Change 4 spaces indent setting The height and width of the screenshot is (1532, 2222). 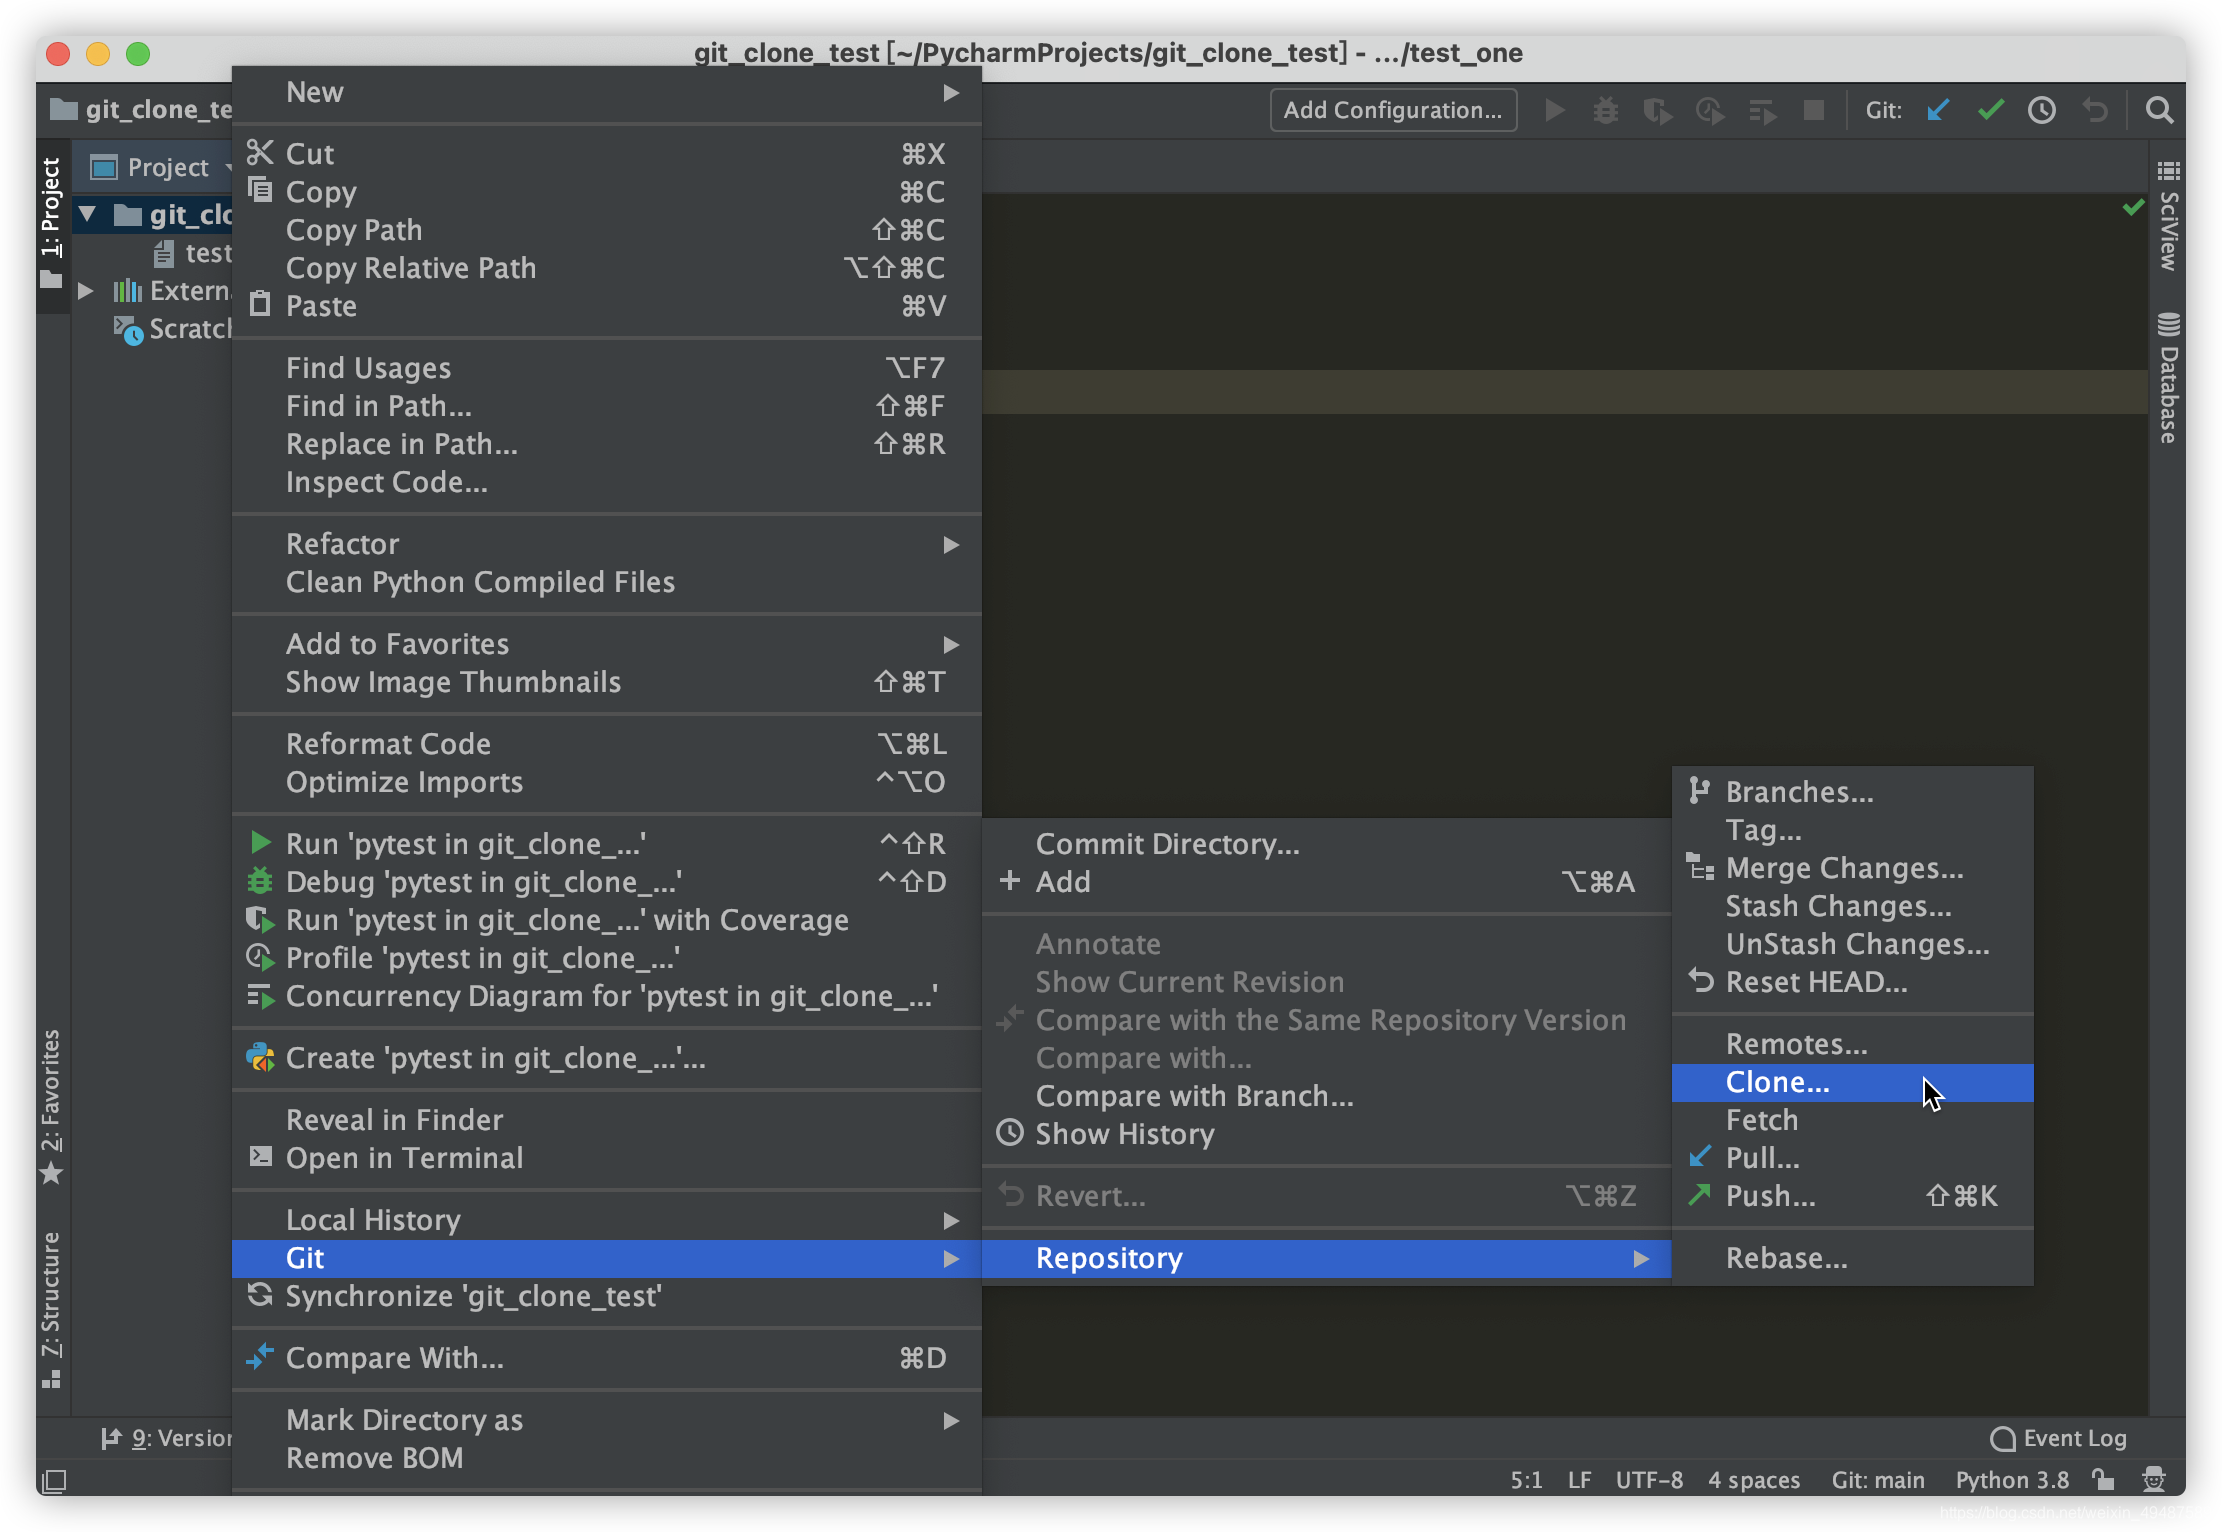pos(1754,1480)
